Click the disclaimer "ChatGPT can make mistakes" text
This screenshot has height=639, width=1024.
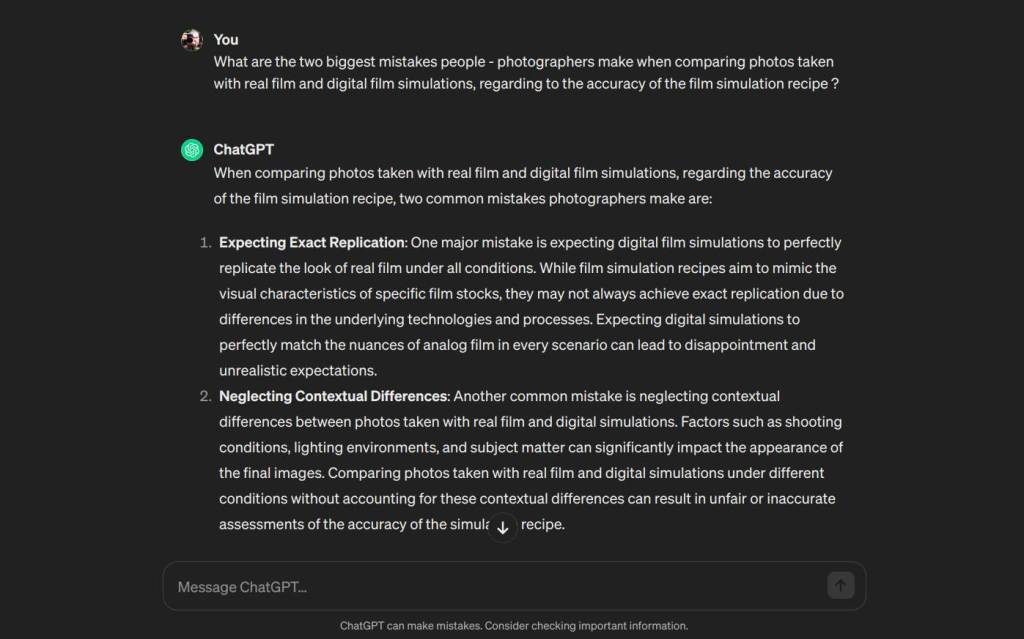point(410,625)
